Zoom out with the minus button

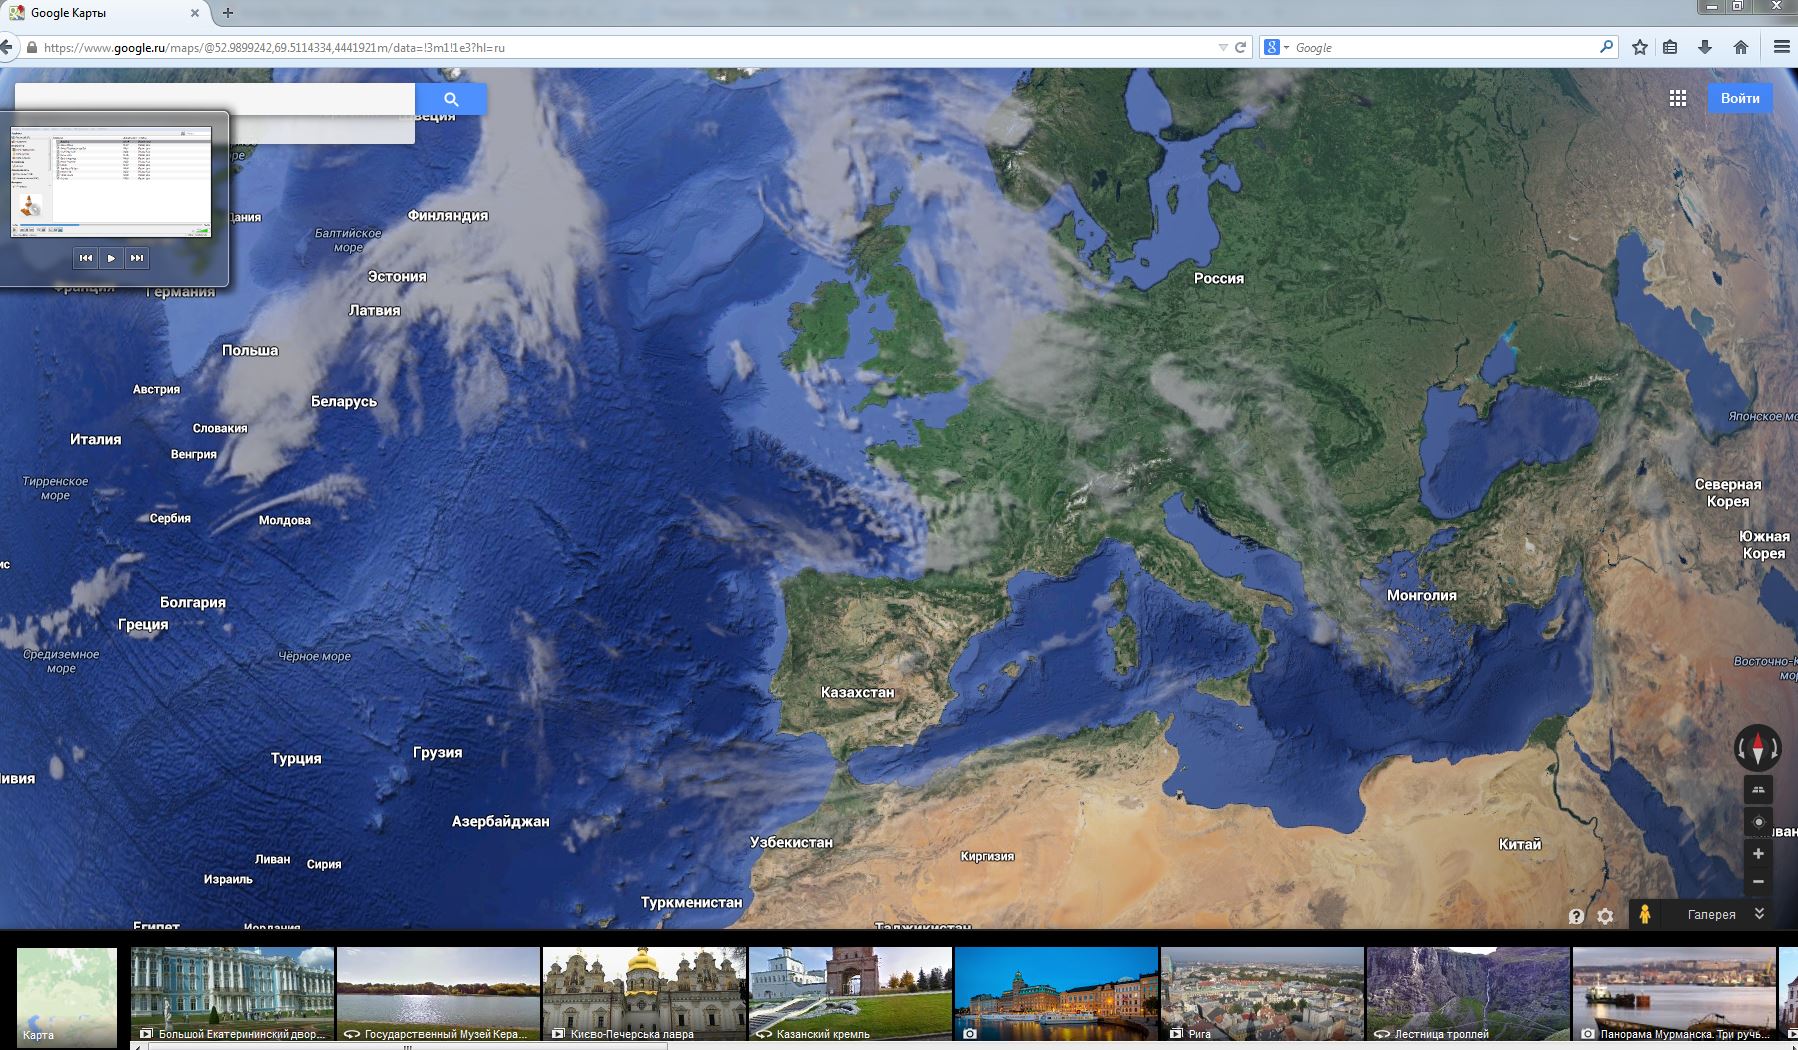(1758, 881)
